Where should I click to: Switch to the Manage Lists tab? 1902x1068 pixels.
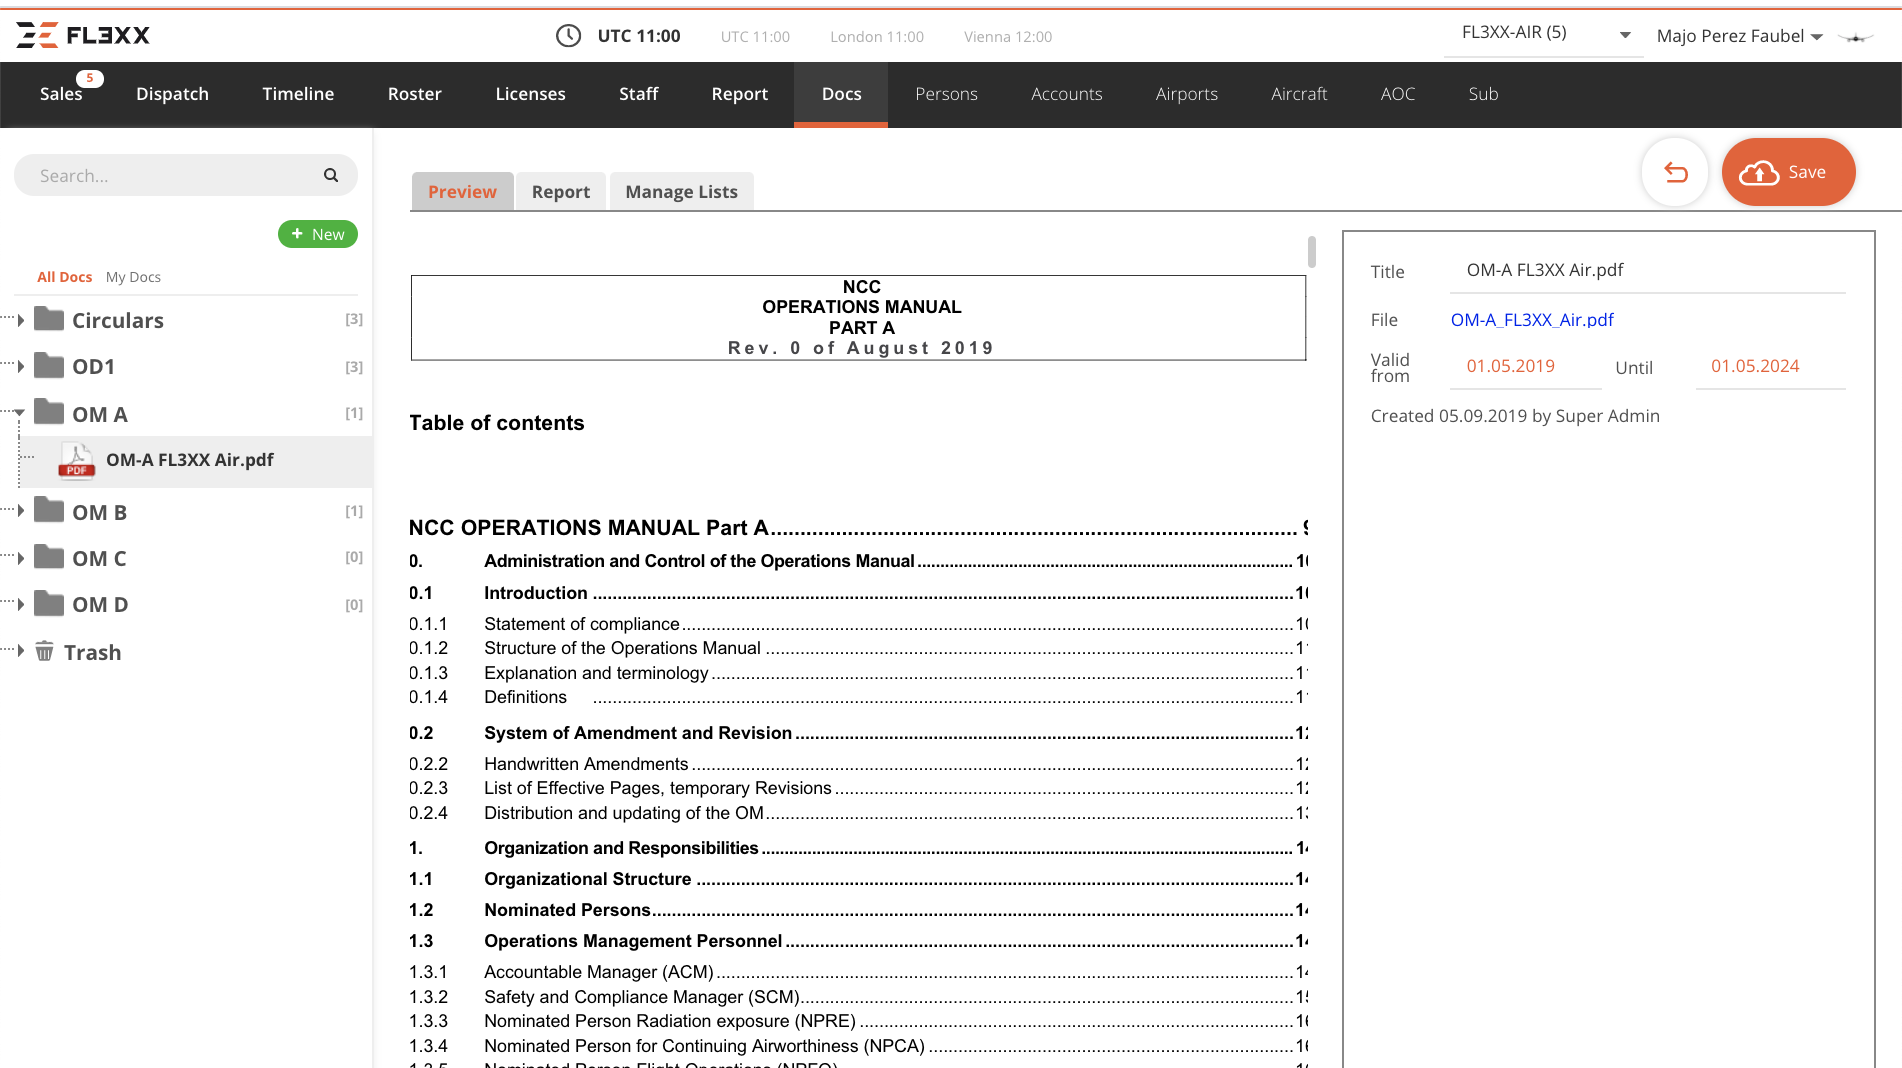pyautogui.click(x=682, y=191)
